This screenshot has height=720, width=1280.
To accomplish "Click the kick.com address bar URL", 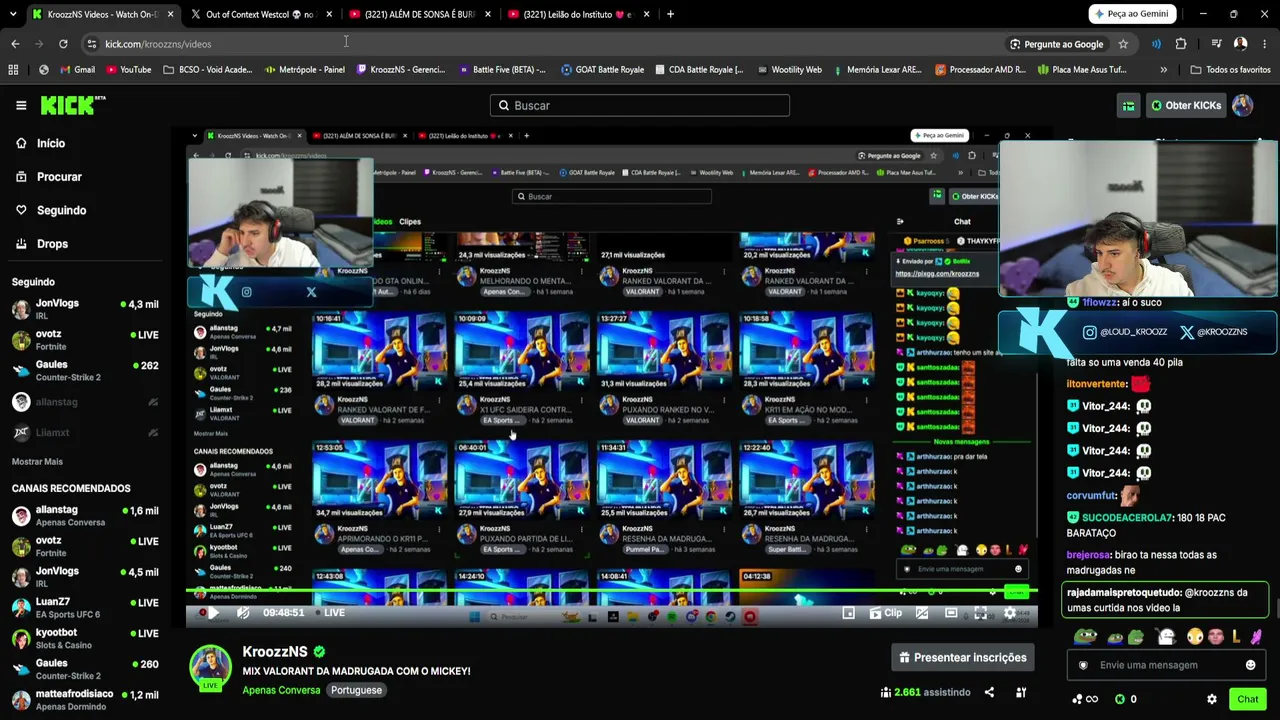I will [158, 44].
